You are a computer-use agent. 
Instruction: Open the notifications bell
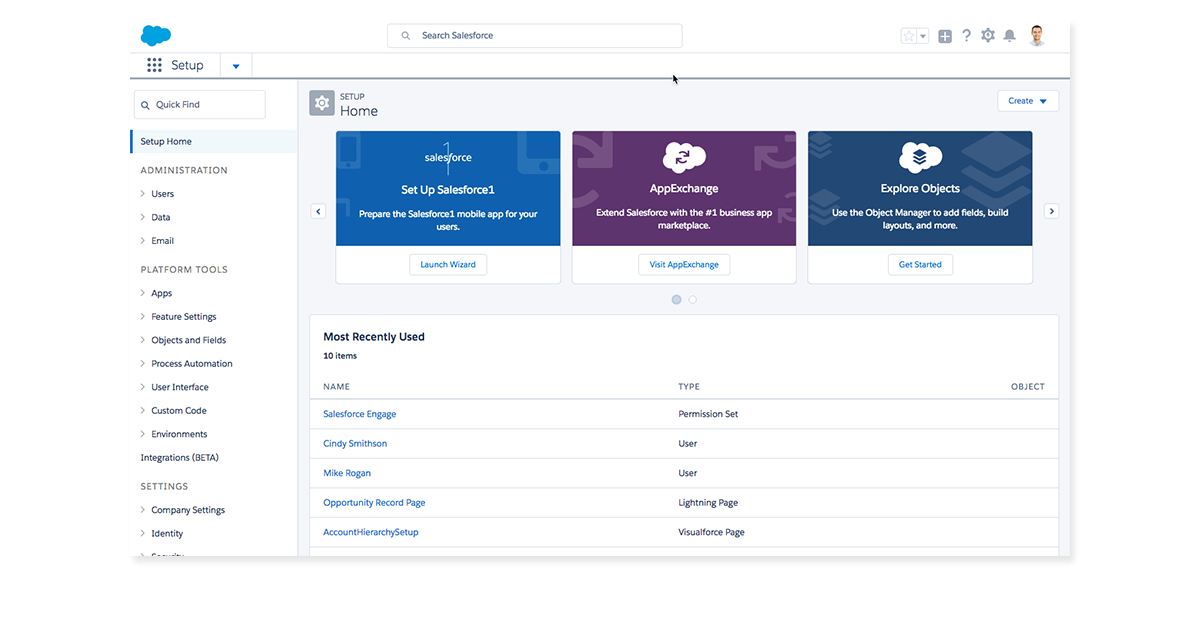pos(1010,36)
